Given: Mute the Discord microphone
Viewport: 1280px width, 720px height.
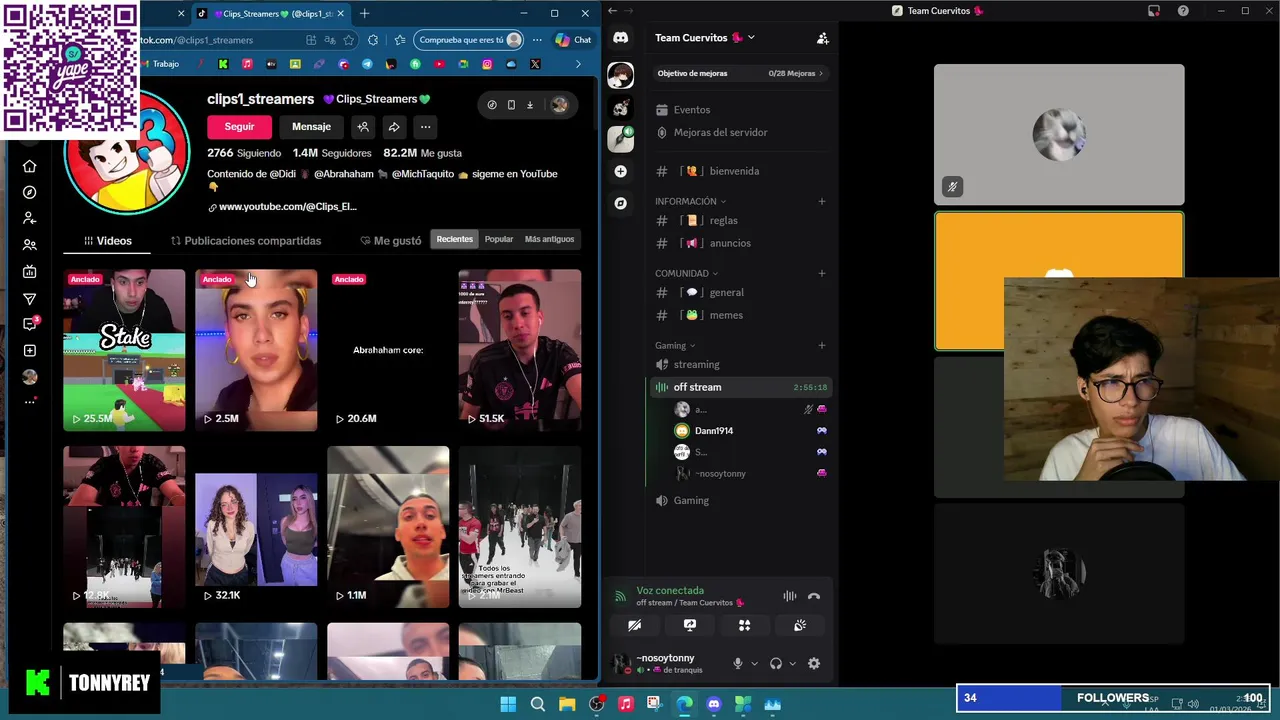Looking at the screenshot, I should [738, 663].
